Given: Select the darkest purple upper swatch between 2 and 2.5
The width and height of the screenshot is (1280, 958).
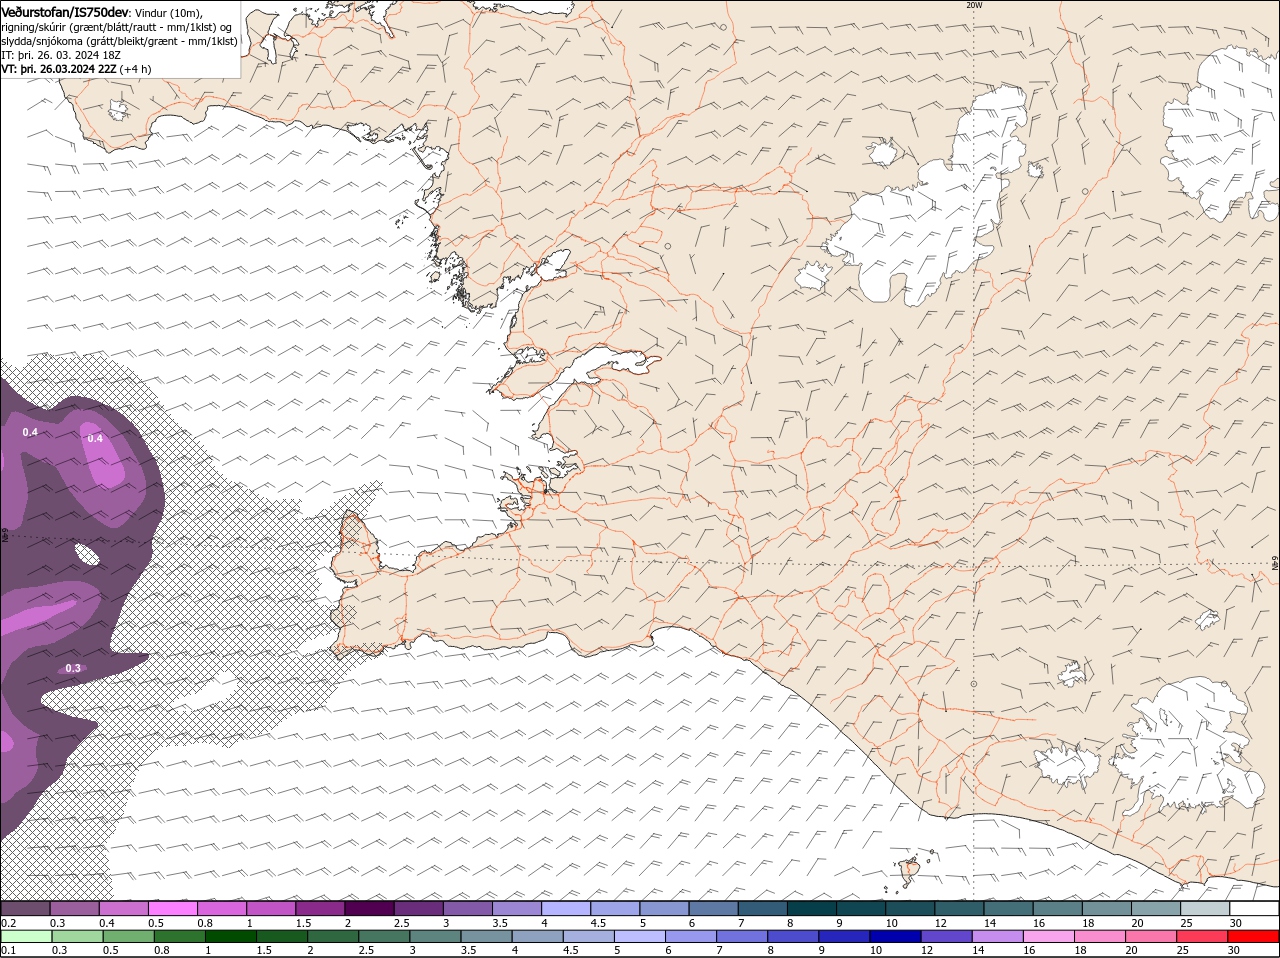Looking at the screenshot, I should [x=369, y=908].
